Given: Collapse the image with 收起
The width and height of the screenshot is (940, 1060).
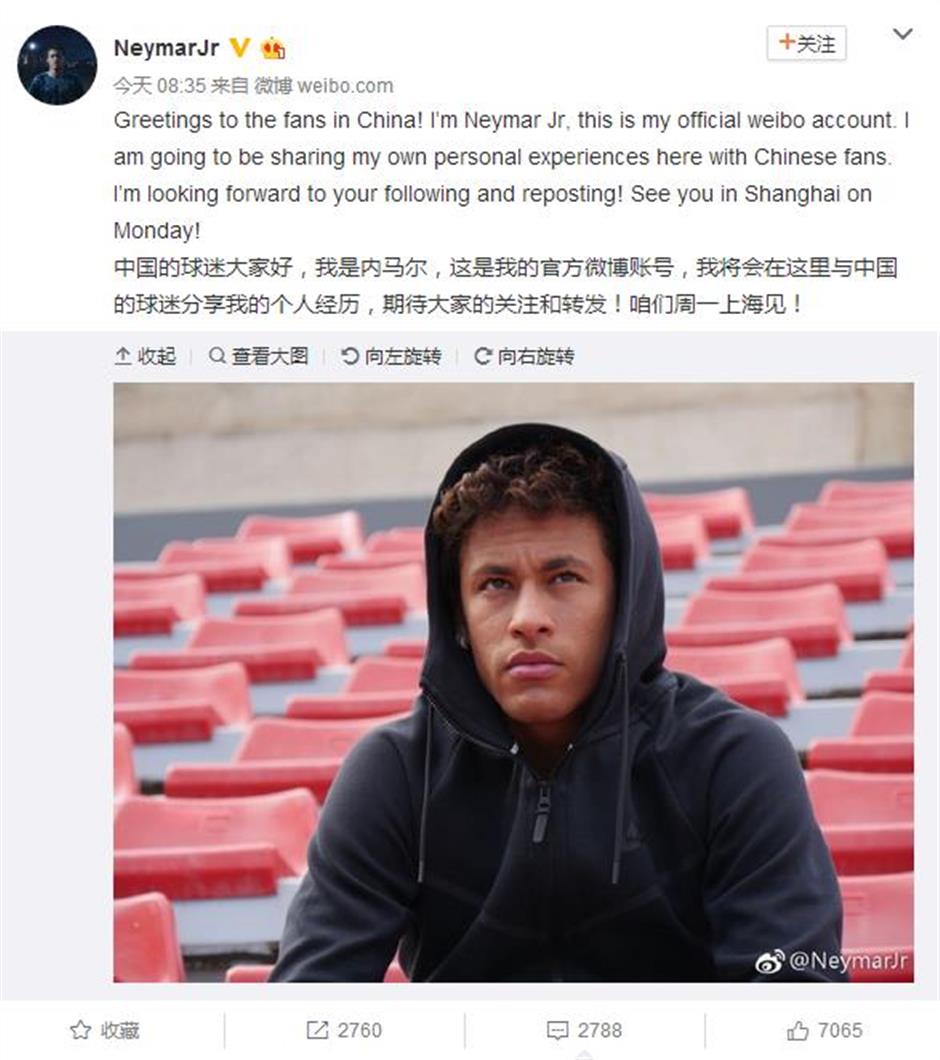Looking at the screenshot, I should tap(145, 356).
